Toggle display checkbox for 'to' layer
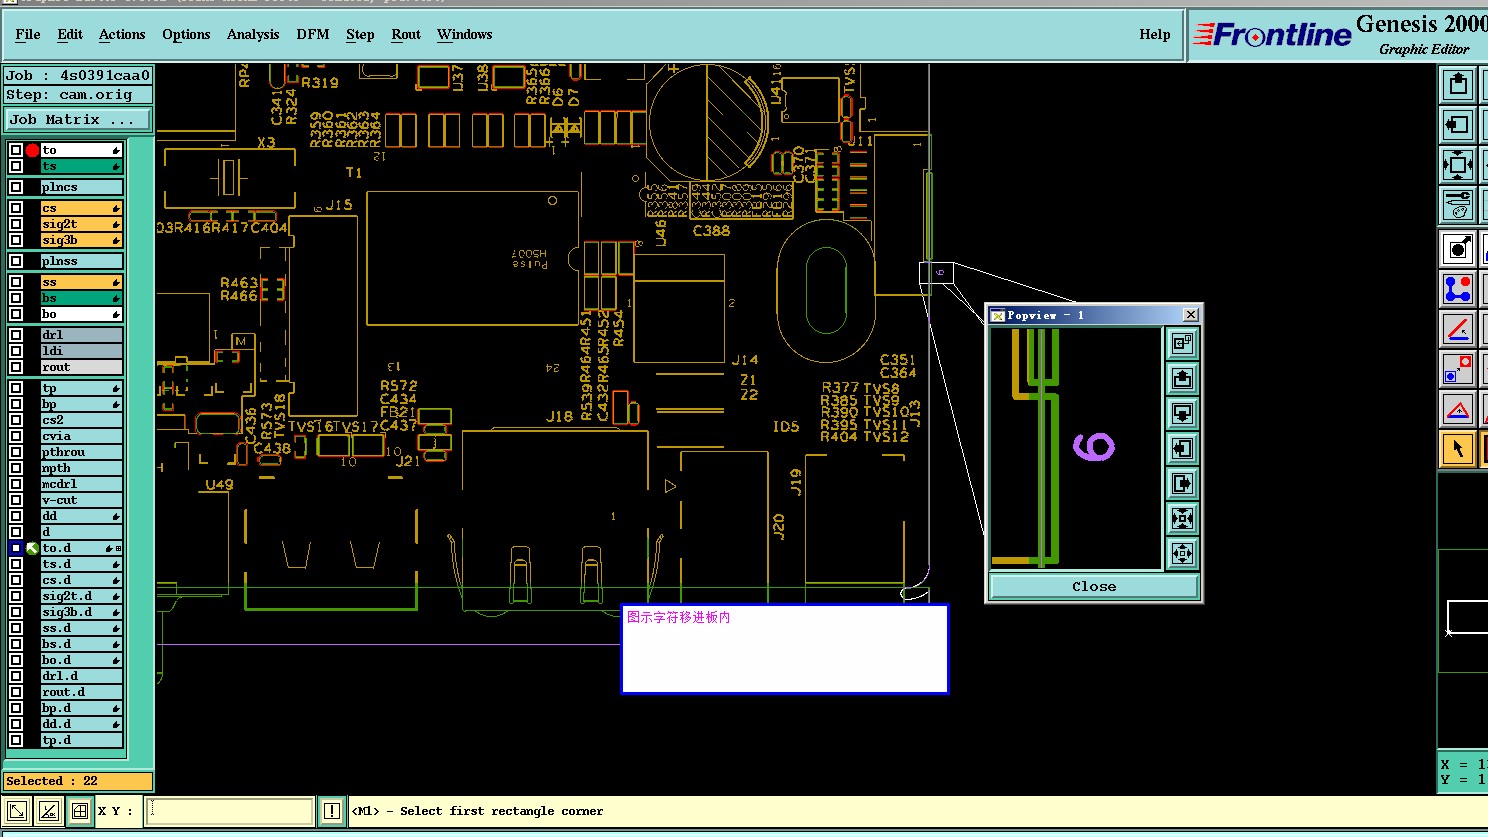 coord(16,150)
